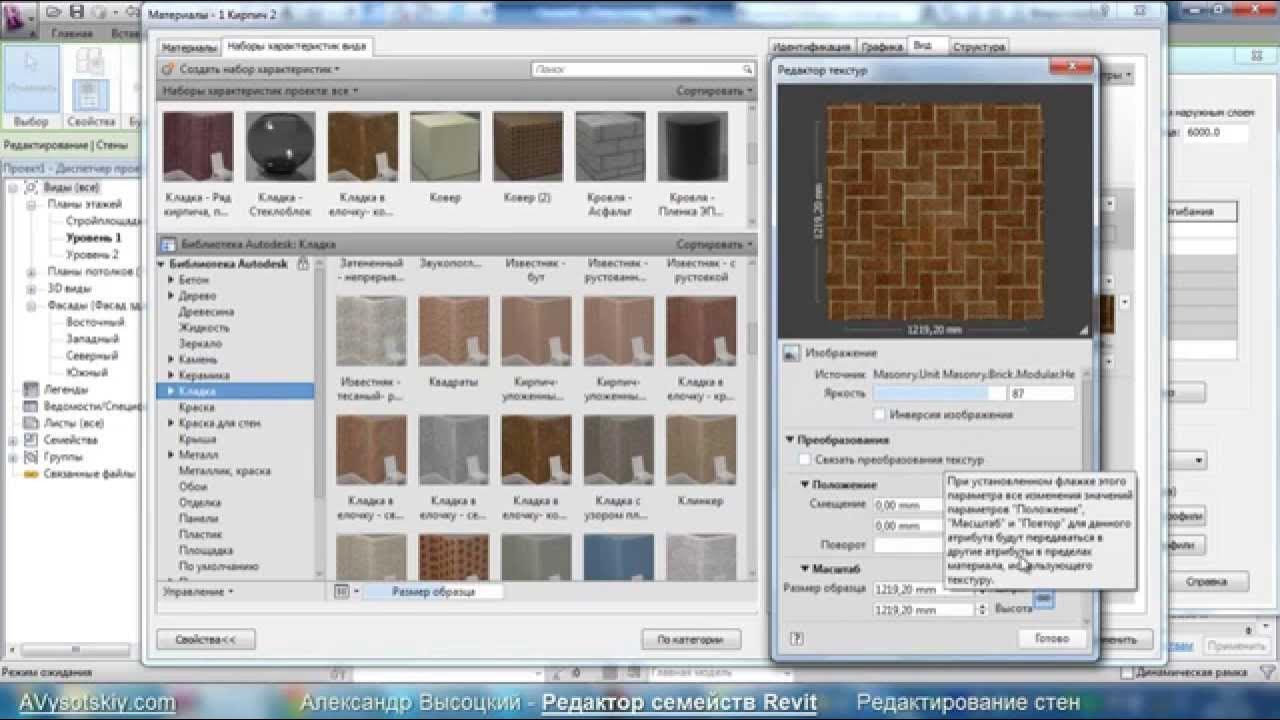The image size is (1280, 720).
Task: Select Кладка - Ряд кирпича thumbnail
Action: [x=198, y=147]
